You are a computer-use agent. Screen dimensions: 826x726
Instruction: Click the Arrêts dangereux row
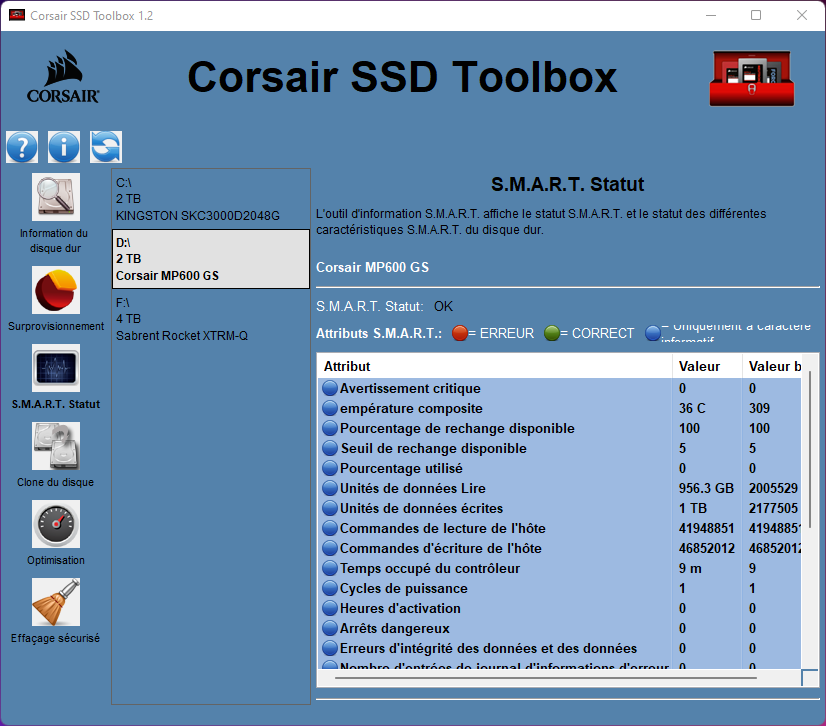tap(559, 629)
